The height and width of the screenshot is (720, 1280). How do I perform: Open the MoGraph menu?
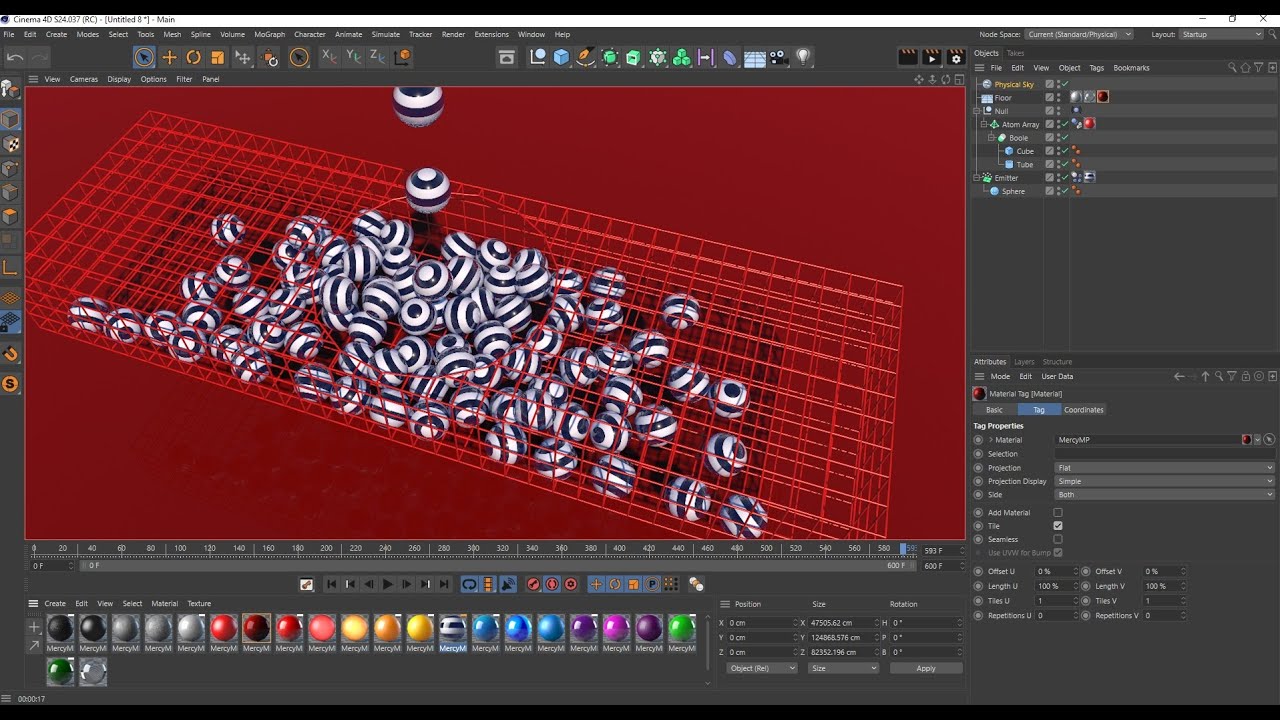[x=269, y=34]
